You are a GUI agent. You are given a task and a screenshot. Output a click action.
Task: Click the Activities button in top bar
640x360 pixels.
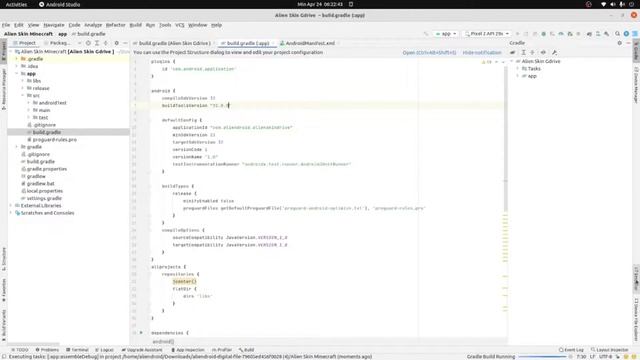(x=16, y=4)
